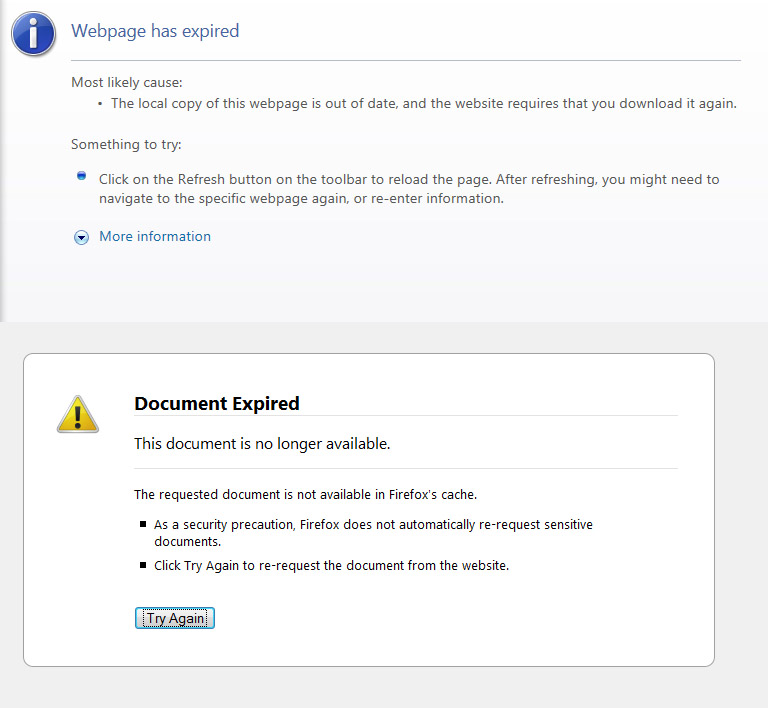This screenshot has width=768, height=708.
Task: Click the blue information circle icon
Action: point(33,32)
